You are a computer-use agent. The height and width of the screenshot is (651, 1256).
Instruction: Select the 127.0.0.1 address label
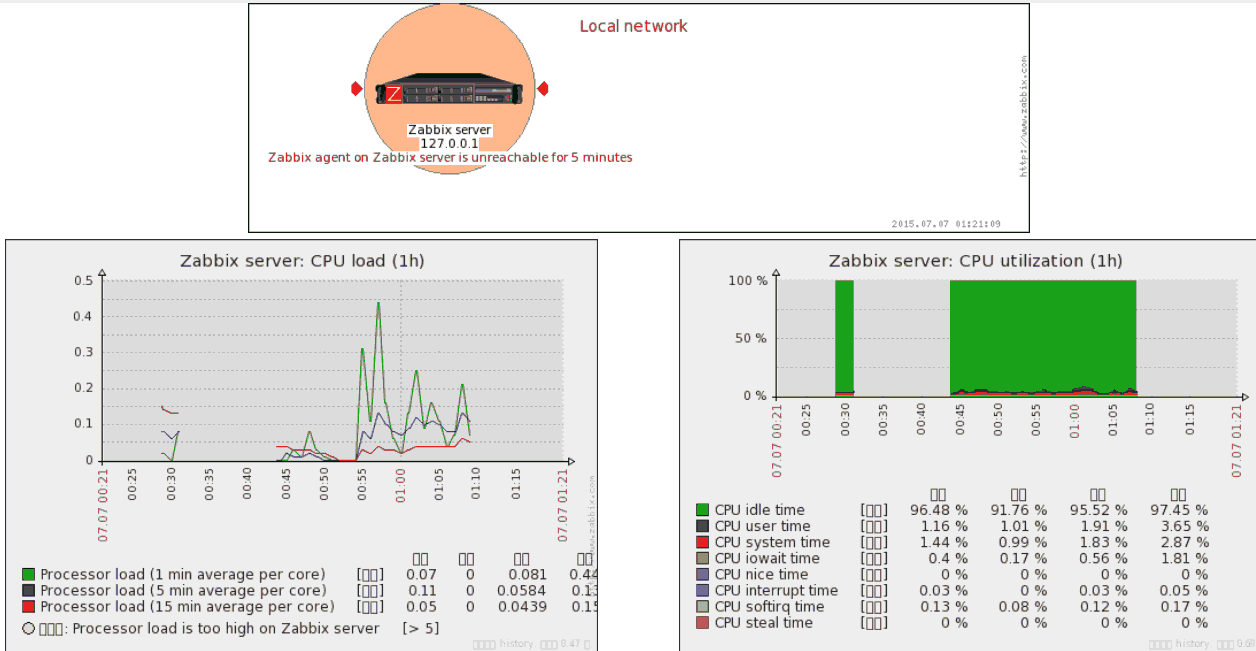[x=450, y=143]
